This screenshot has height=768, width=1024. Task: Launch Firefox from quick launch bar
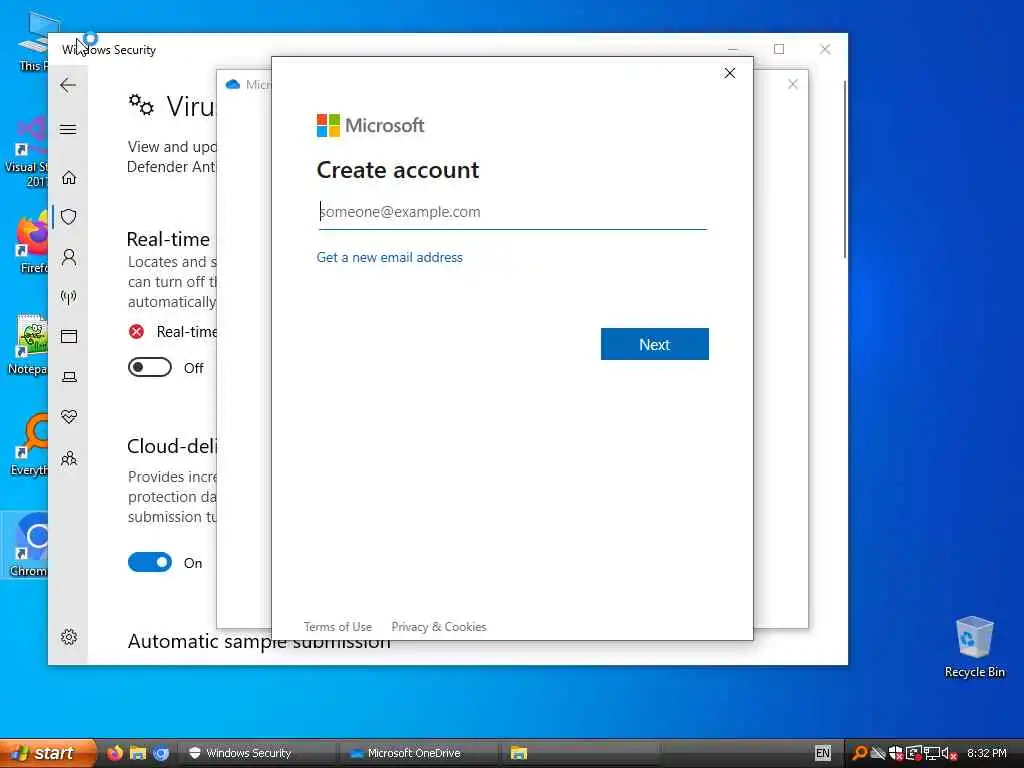[x=115, y=753]
